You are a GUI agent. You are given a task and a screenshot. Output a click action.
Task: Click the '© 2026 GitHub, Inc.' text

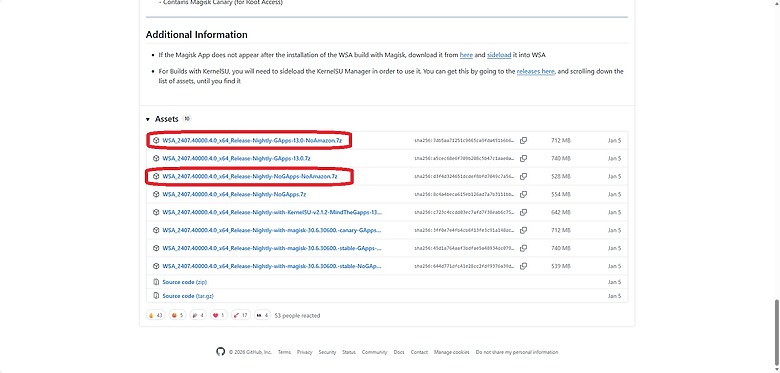[250, 352]
